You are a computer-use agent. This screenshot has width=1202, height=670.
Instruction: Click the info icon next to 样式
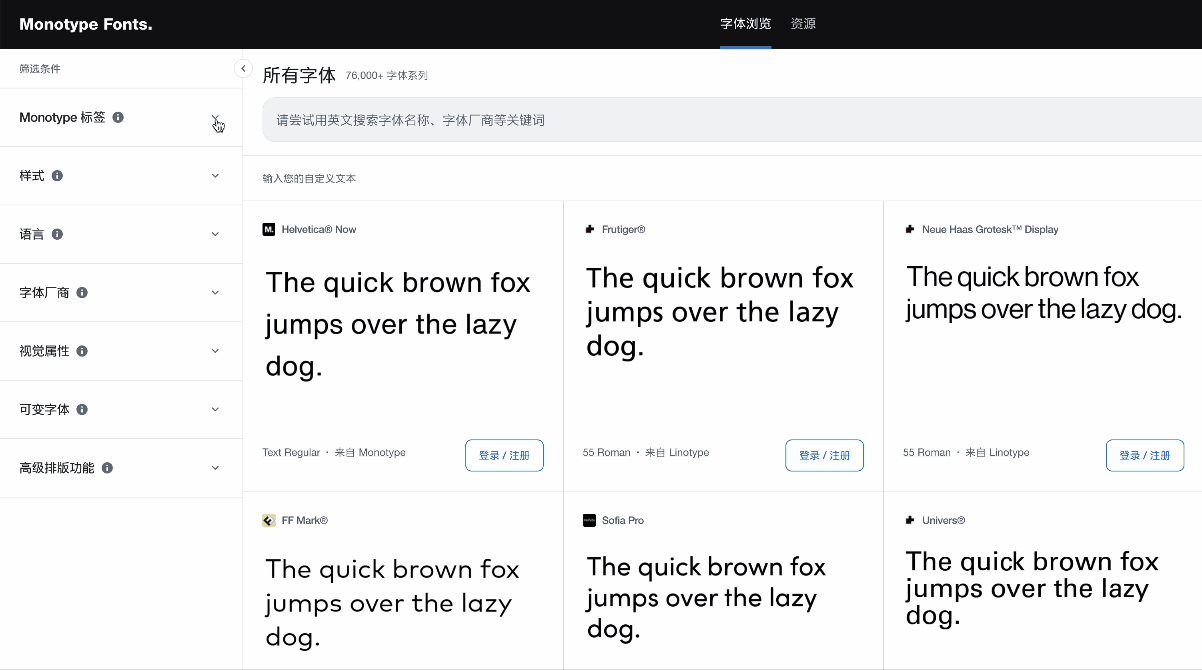(57, 176)
